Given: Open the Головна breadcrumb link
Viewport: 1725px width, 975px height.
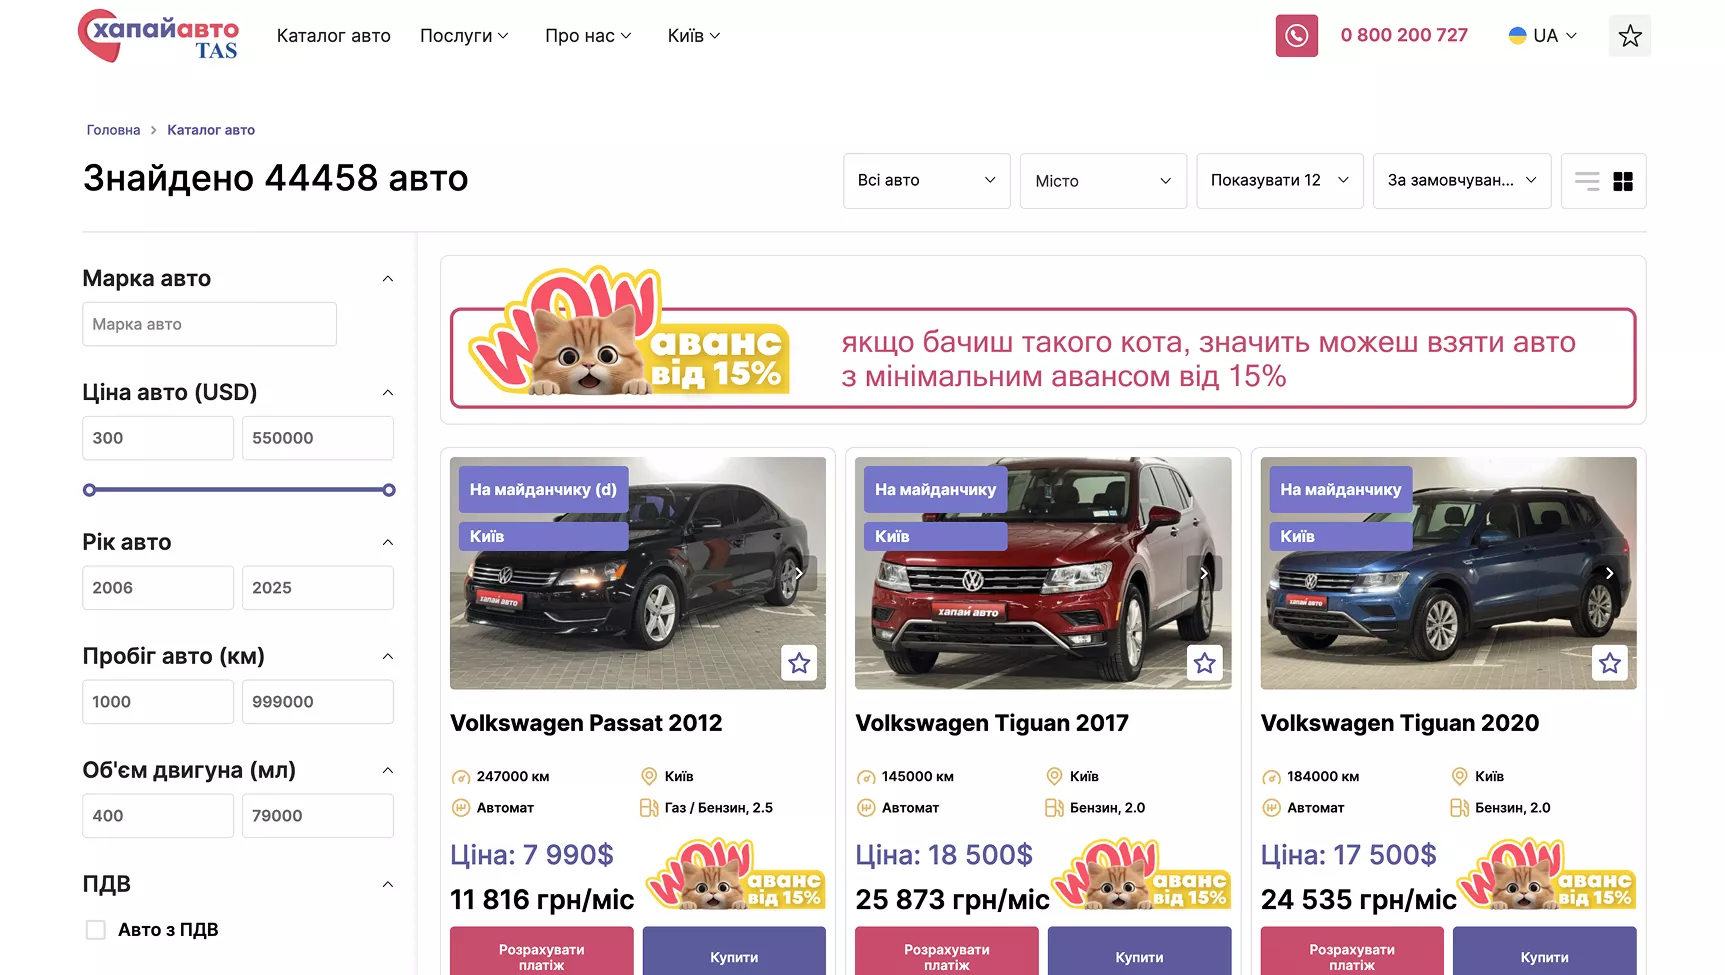Looking at the screenshot, I should (113, 129).
